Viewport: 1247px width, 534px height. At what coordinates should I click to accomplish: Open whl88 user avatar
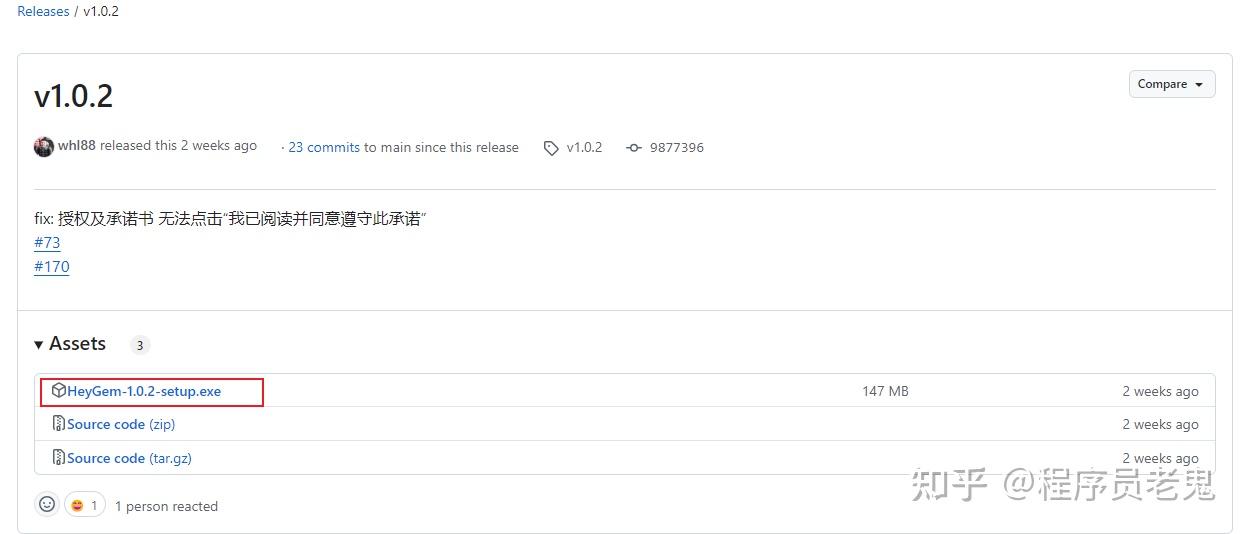pos(44,147)
